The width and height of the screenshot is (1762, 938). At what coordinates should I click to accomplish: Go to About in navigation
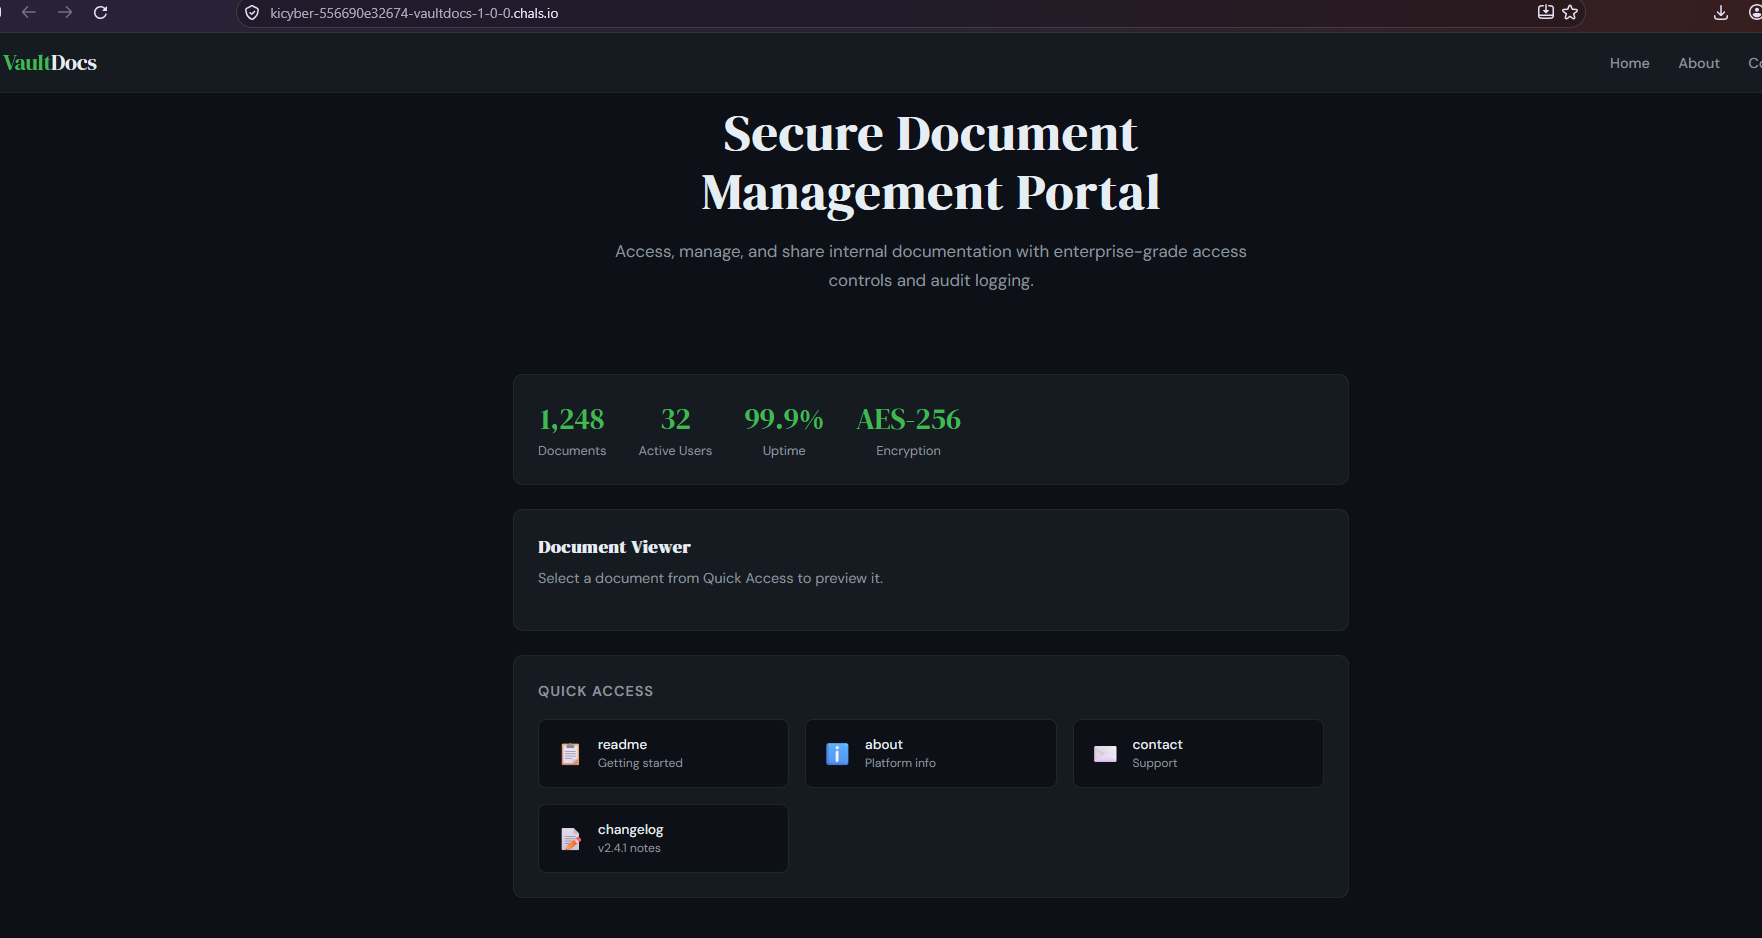[1698, 63]
